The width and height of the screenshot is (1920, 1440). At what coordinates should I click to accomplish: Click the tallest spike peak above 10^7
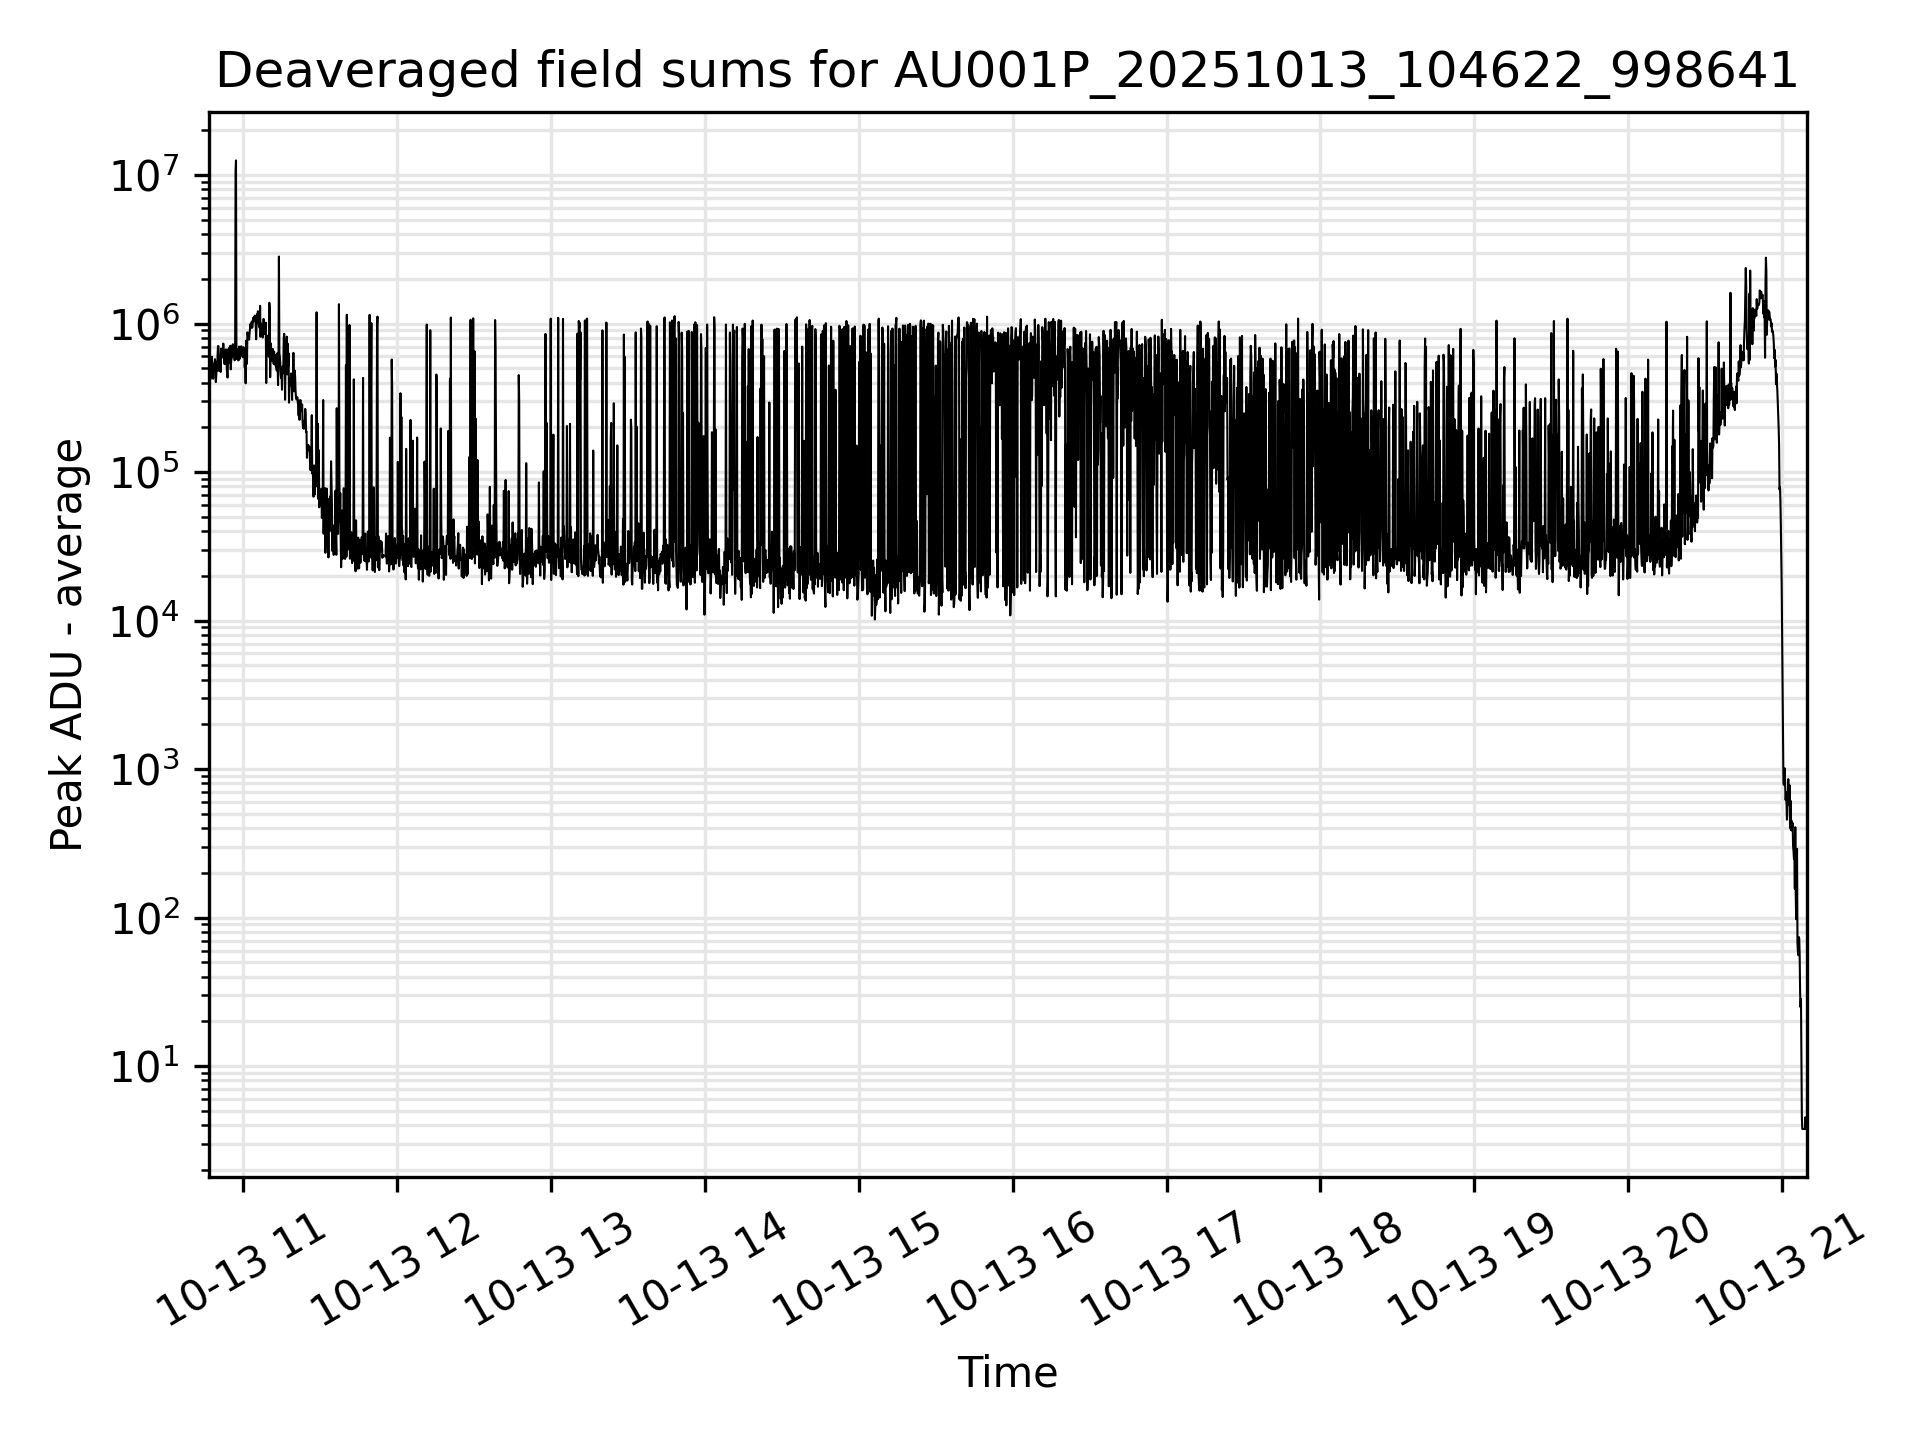236,162
